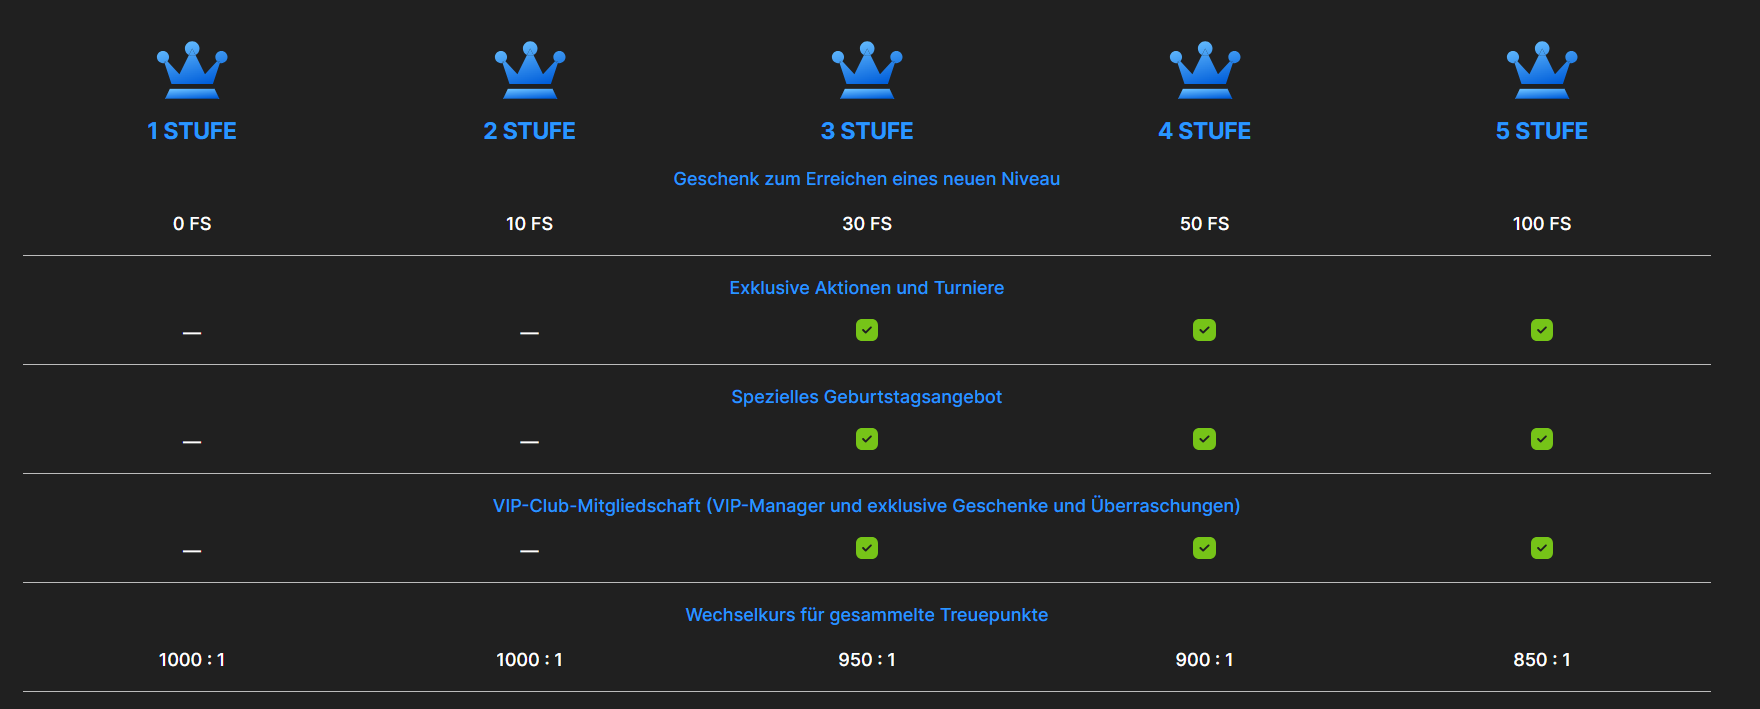Select the 3 STUFE heading
This screenshot has height=709, width=1760.
[x=867, y=131]
